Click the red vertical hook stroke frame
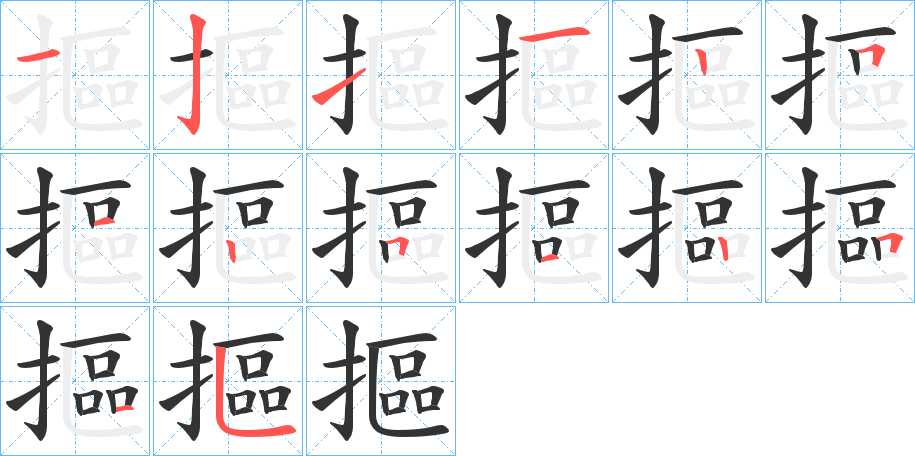 (228, 75)
